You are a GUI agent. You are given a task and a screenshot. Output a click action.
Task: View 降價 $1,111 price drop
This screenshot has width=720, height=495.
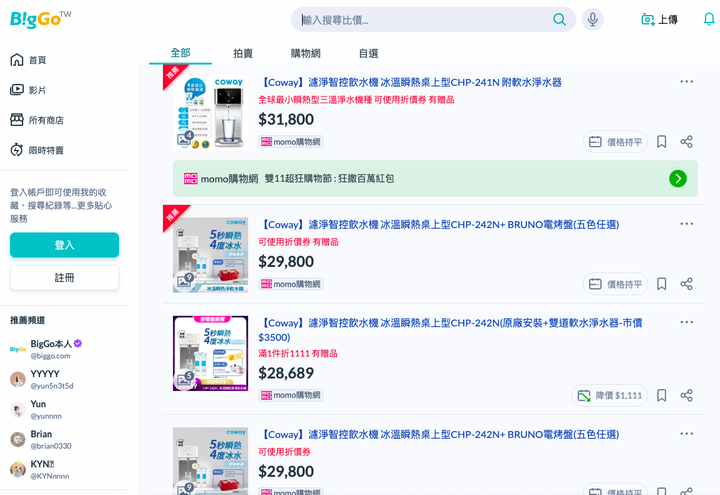(610, 395)
